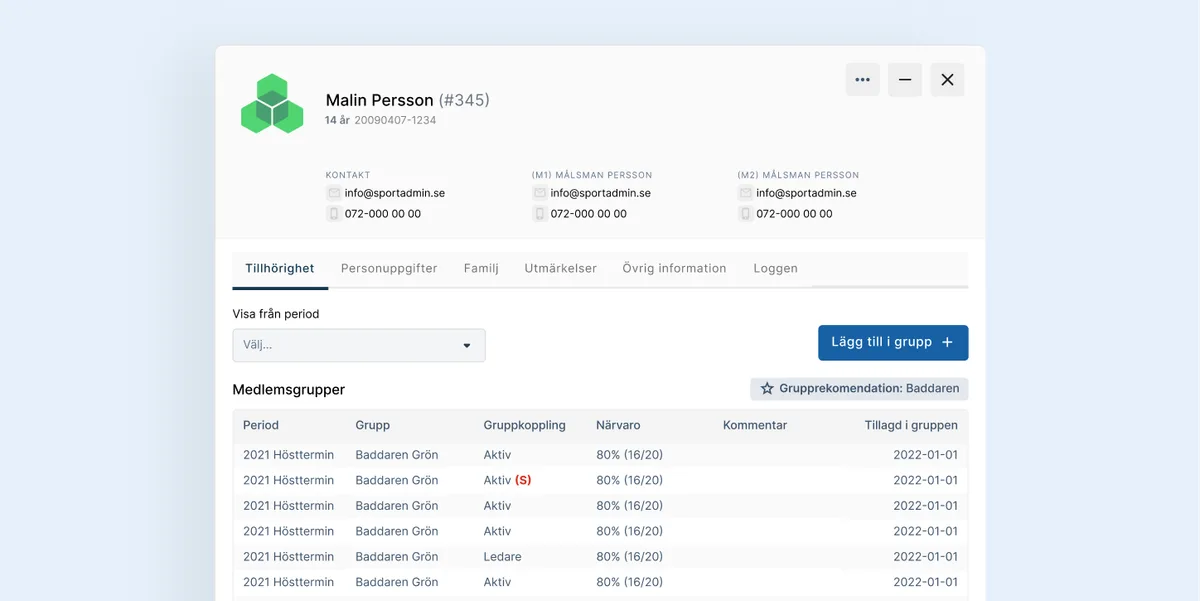Viewport: 1200px width, 601px height.
Task: Click the green hexagon club logo
Action: 272,104
